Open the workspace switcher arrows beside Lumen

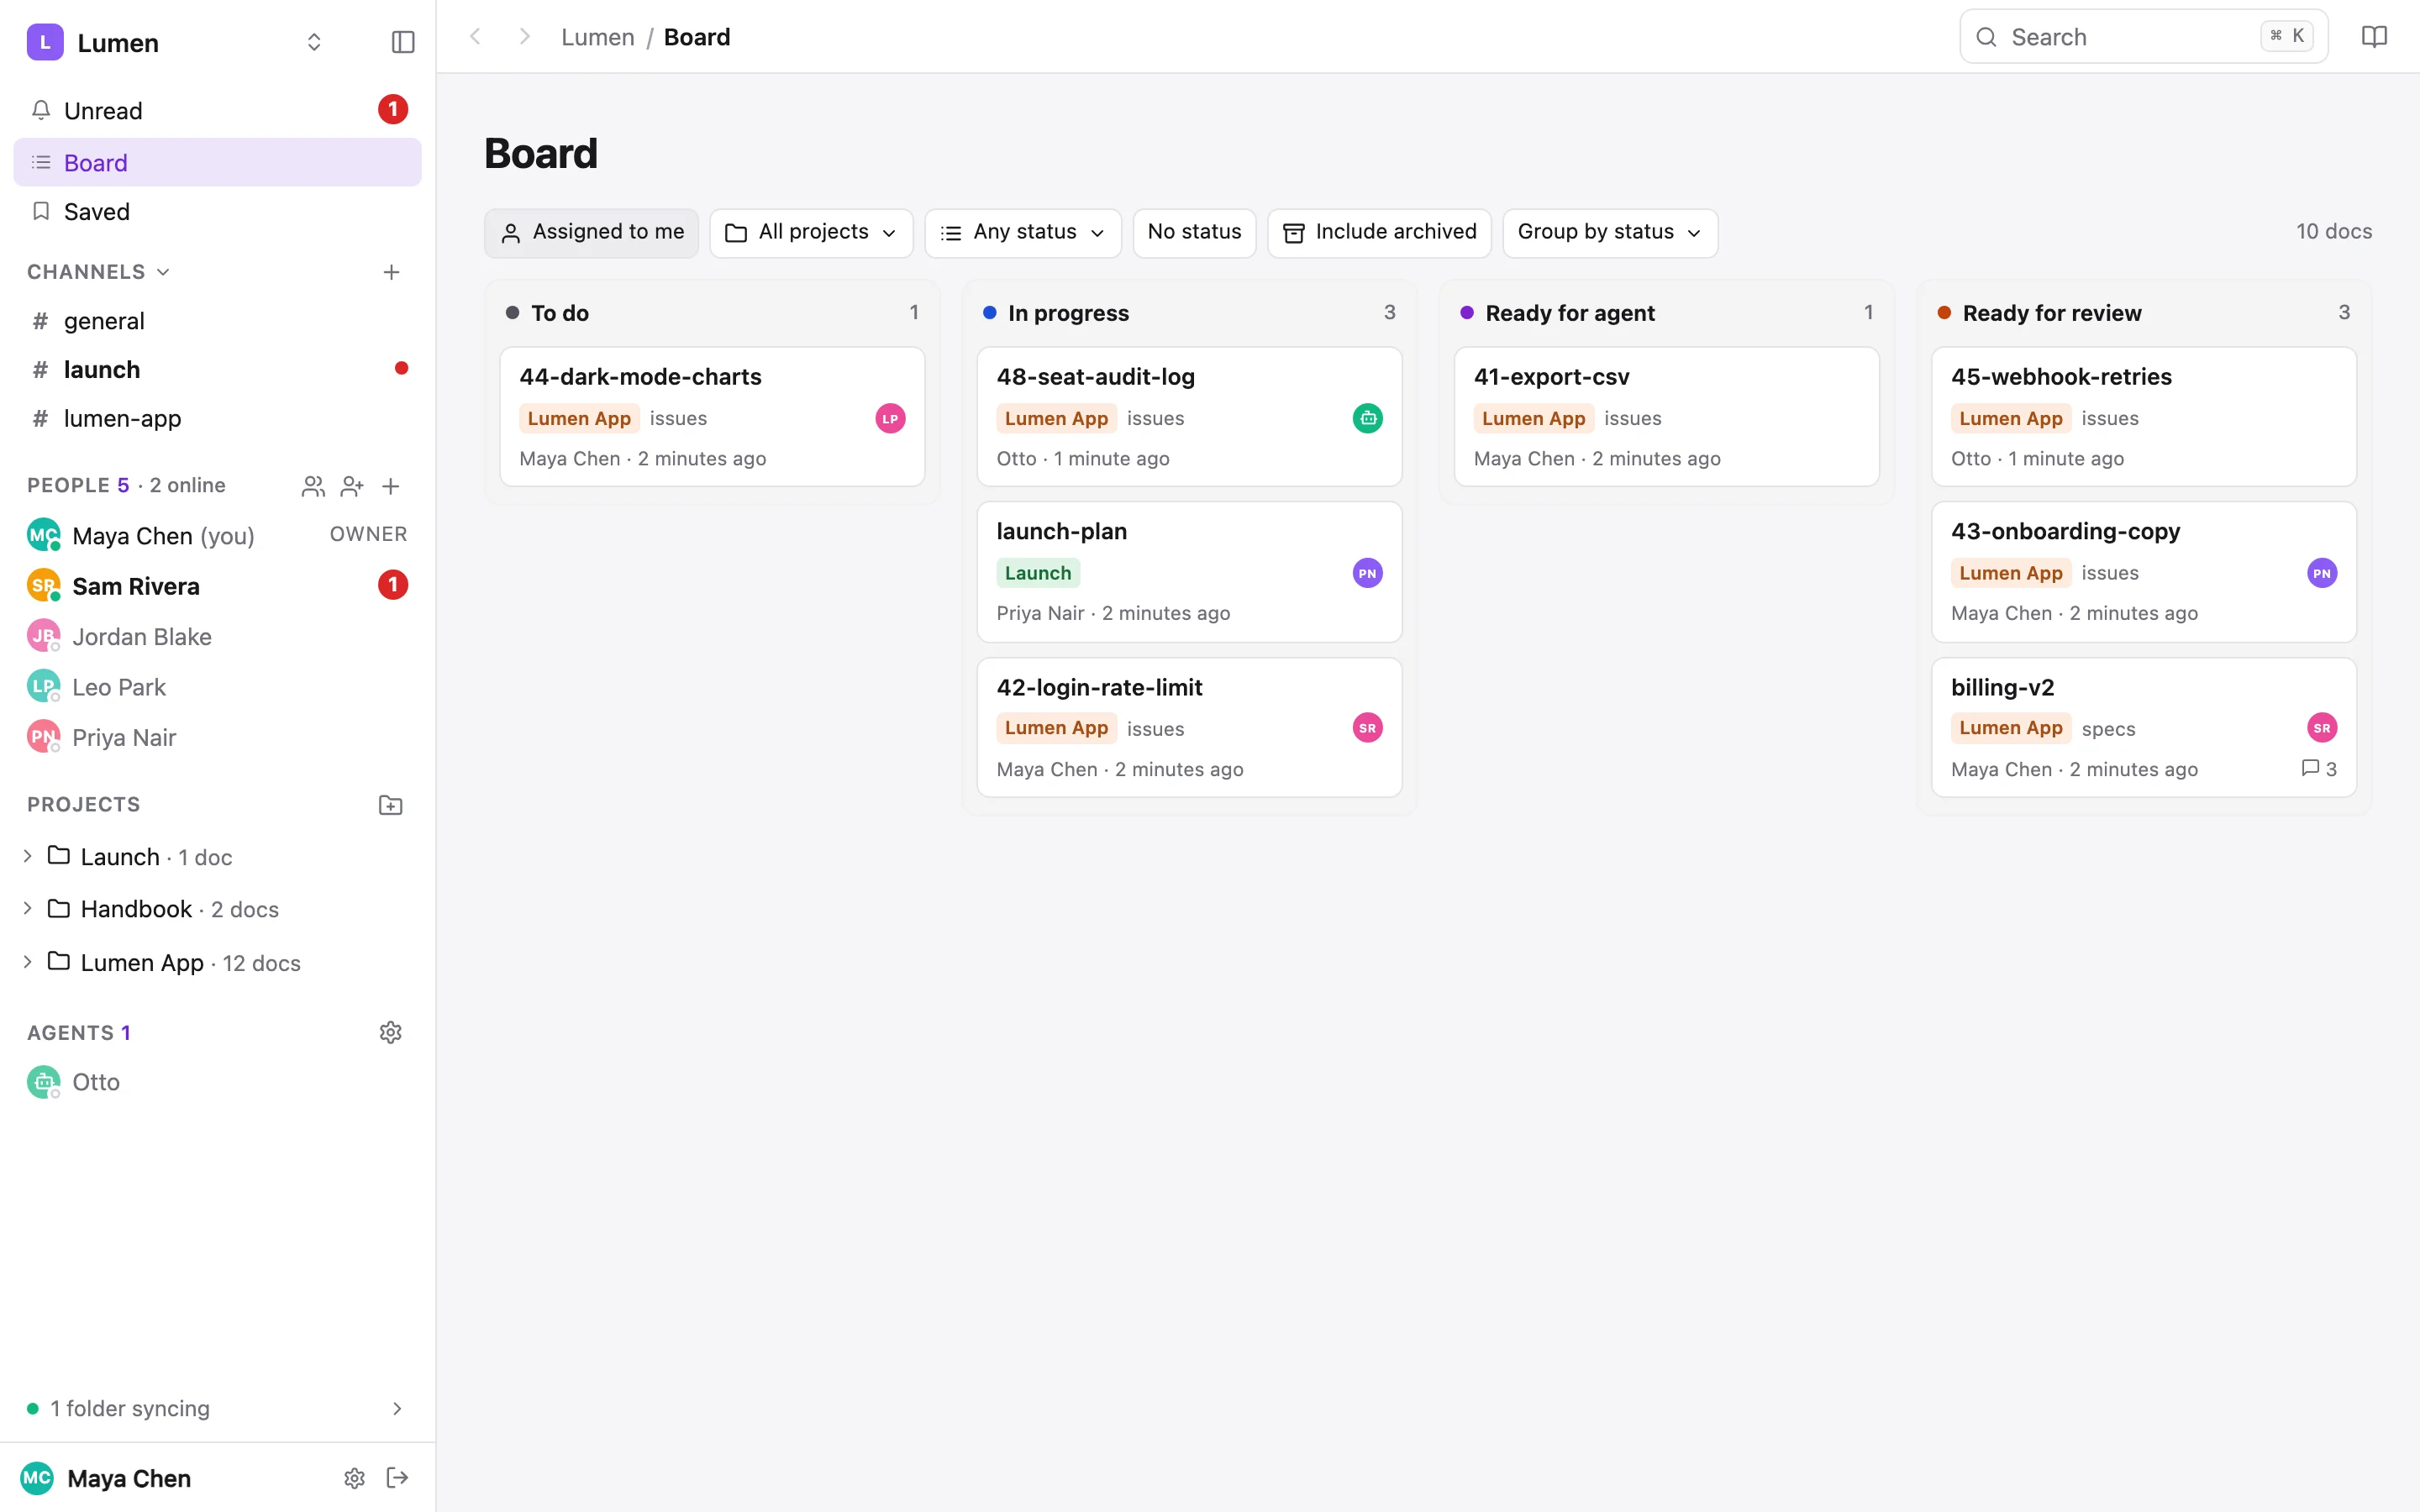pos(314,42)
